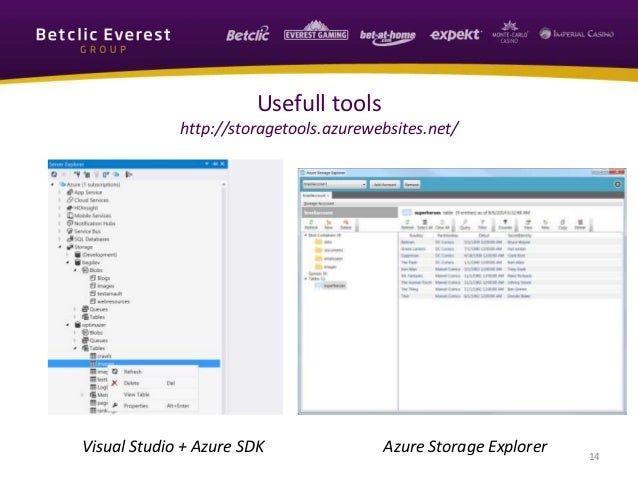Screen dimensions: 638x479
Task: Open the settings gear in Azure Storage Explorer
Action: pos(618,184)
